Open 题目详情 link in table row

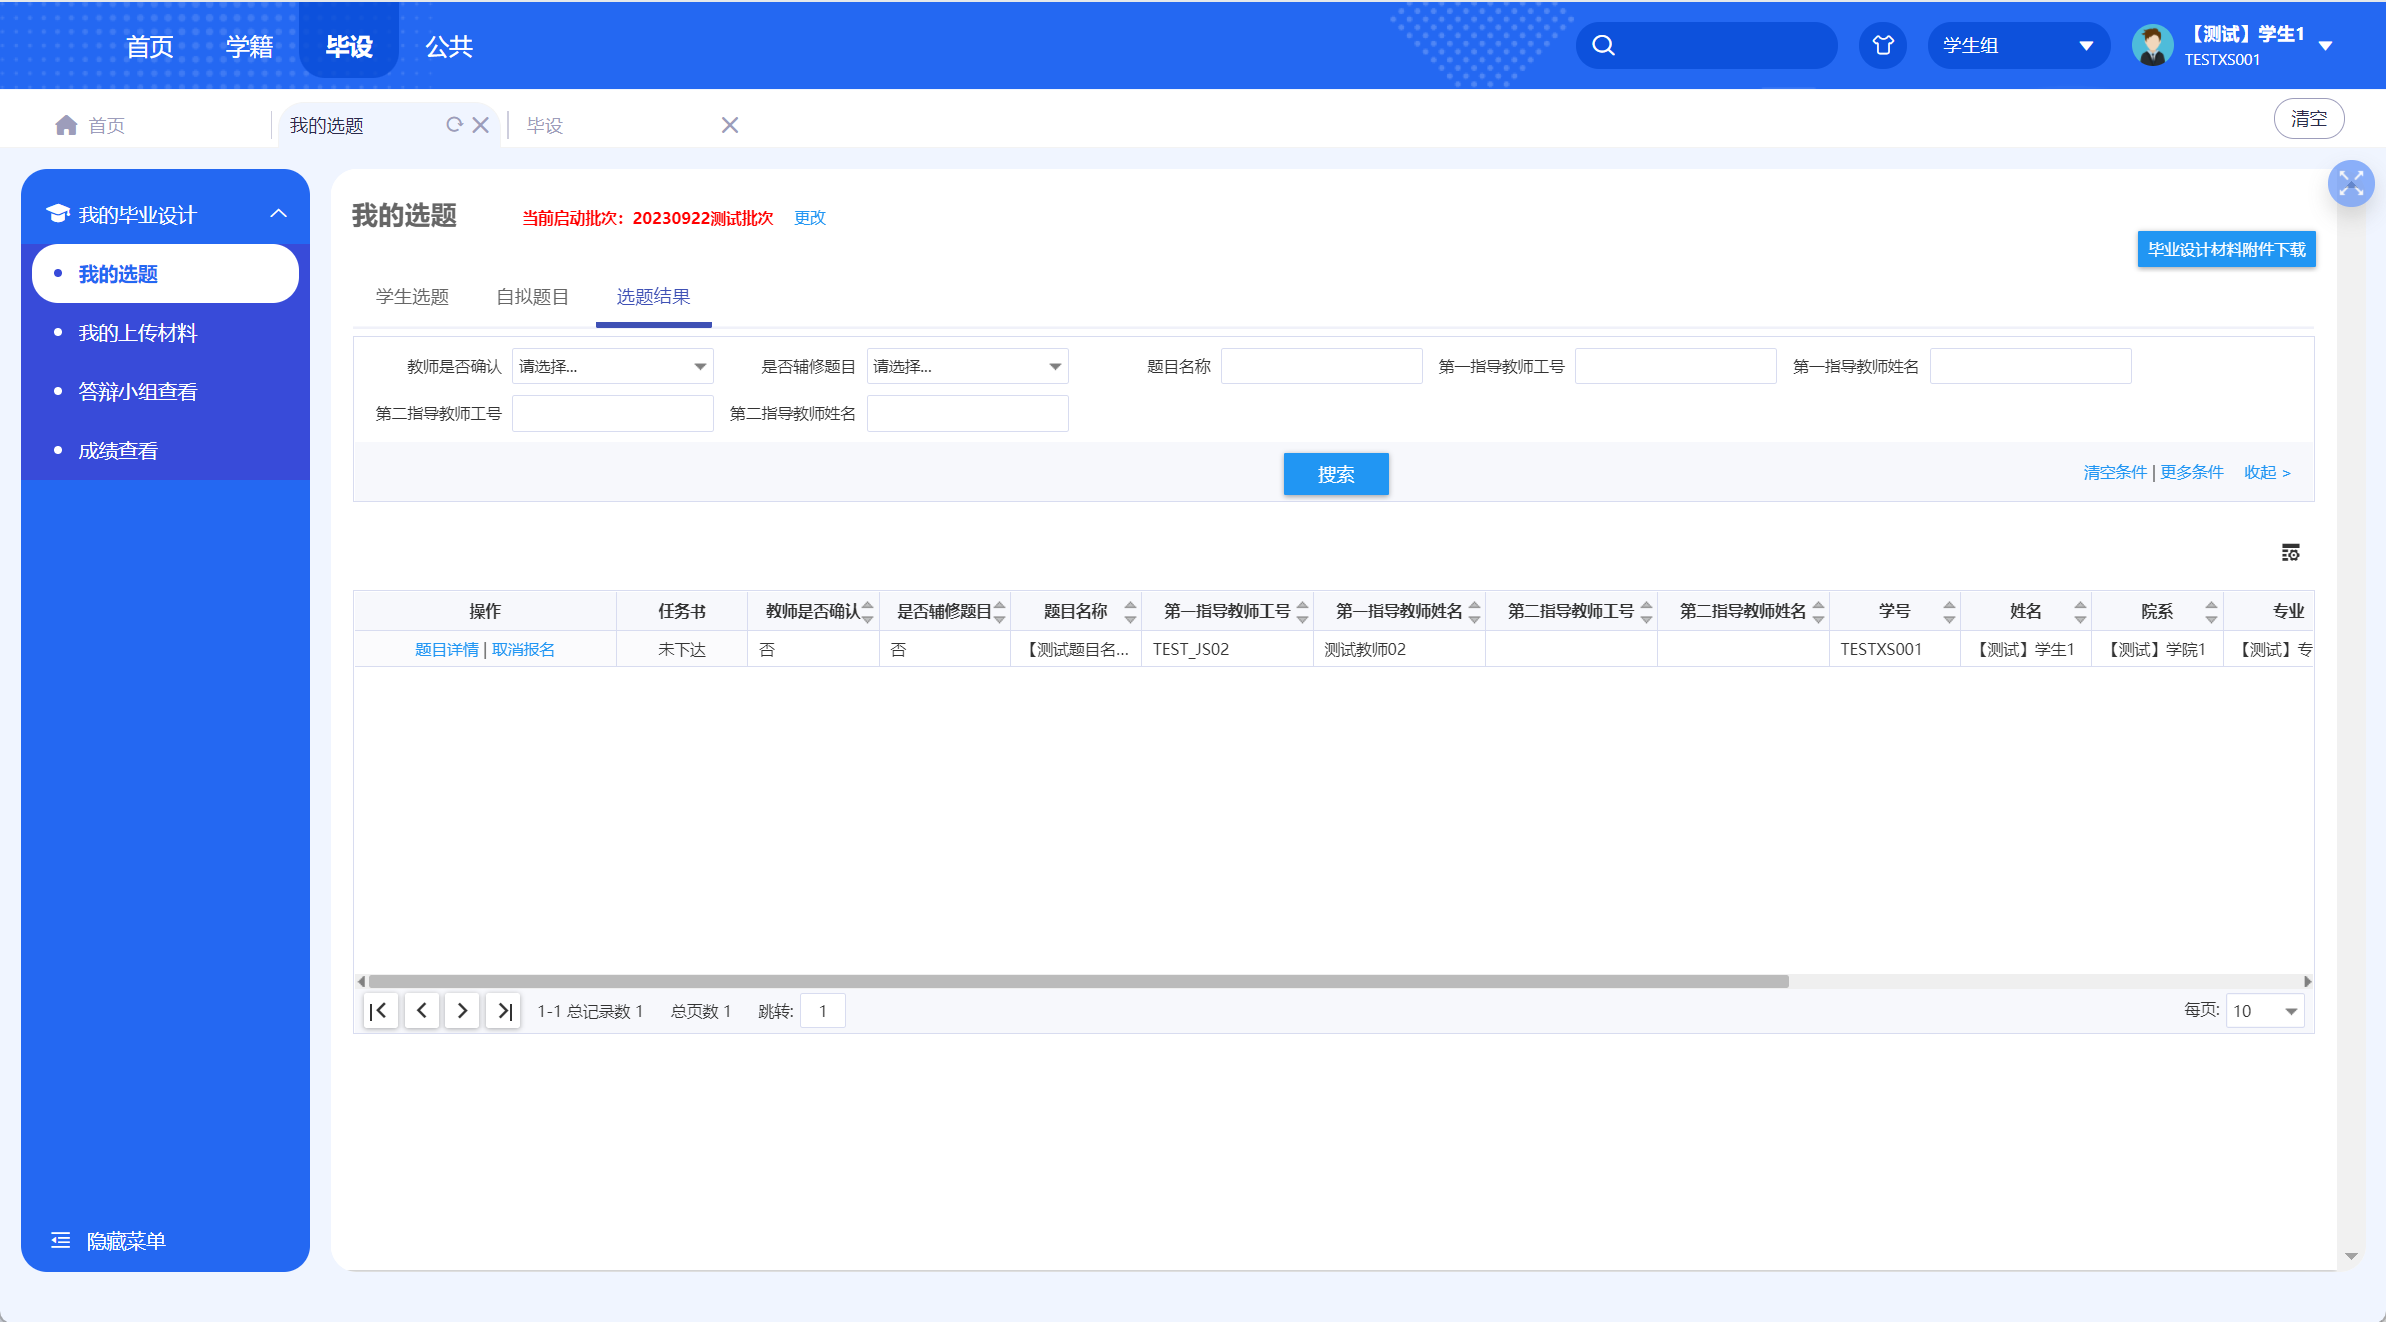coord(446,649)
